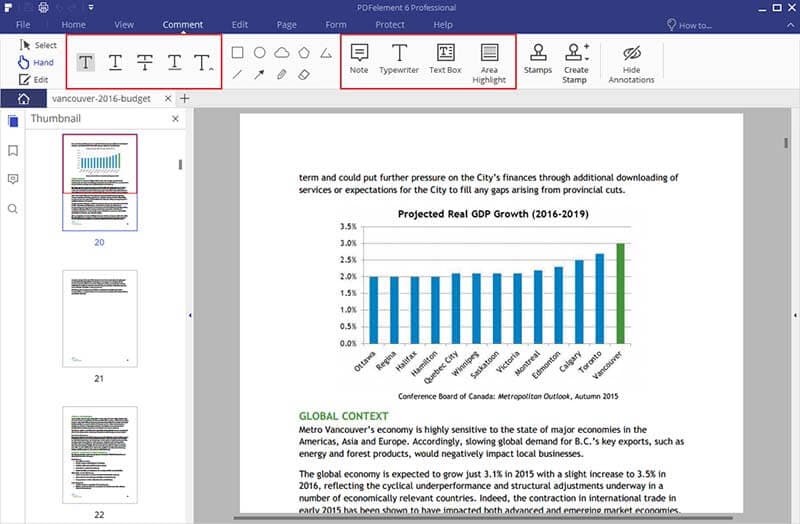Choose the Area Highlight tool

(x=489, y=64)
